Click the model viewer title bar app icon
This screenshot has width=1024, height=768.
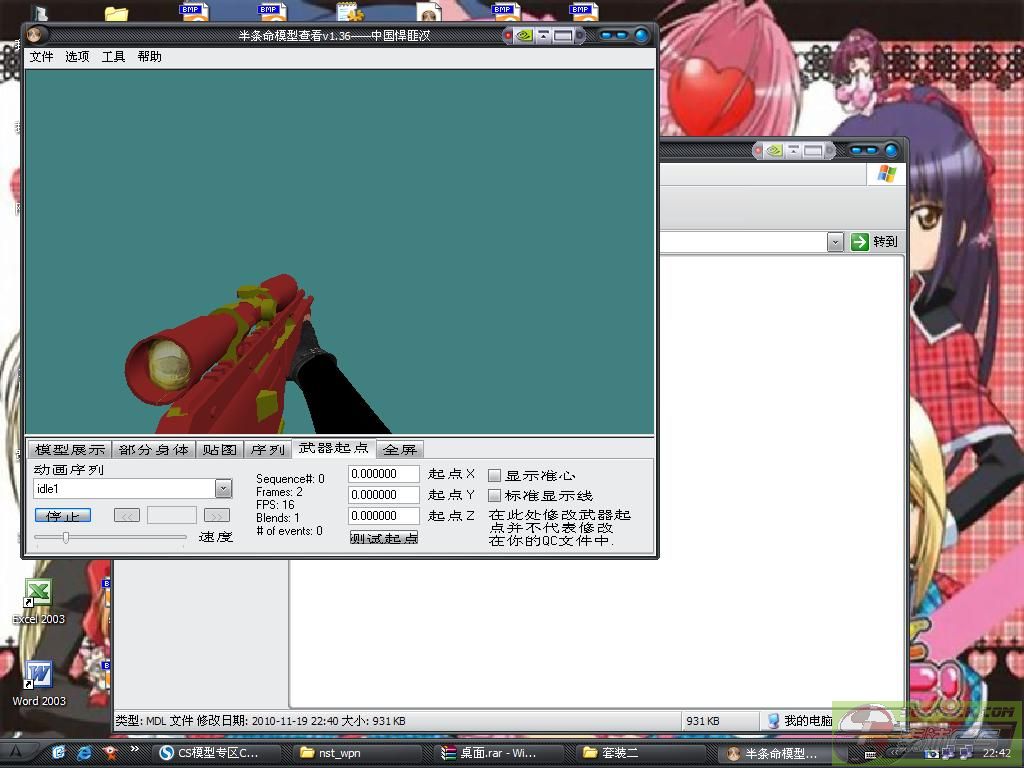pos(35,36)
